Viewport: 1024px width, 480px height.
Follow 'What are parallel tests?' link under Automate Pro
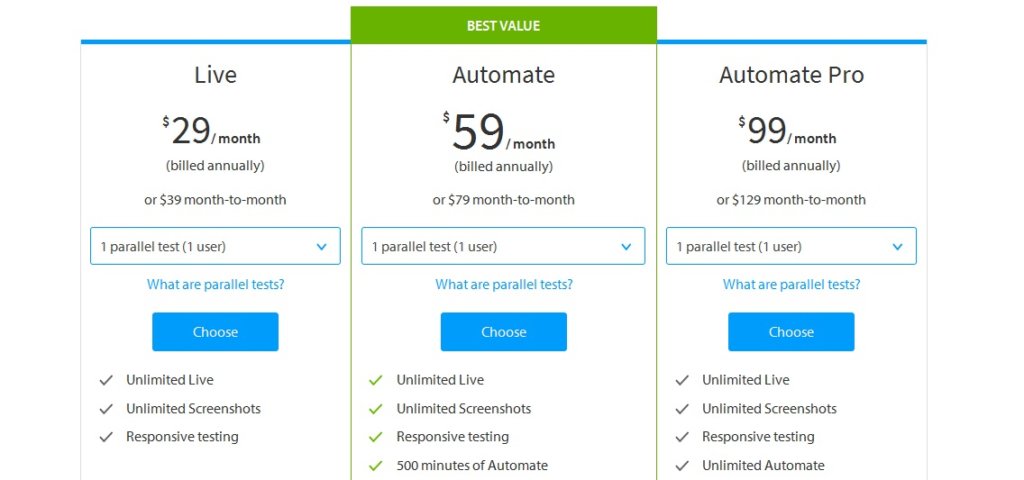791,285
